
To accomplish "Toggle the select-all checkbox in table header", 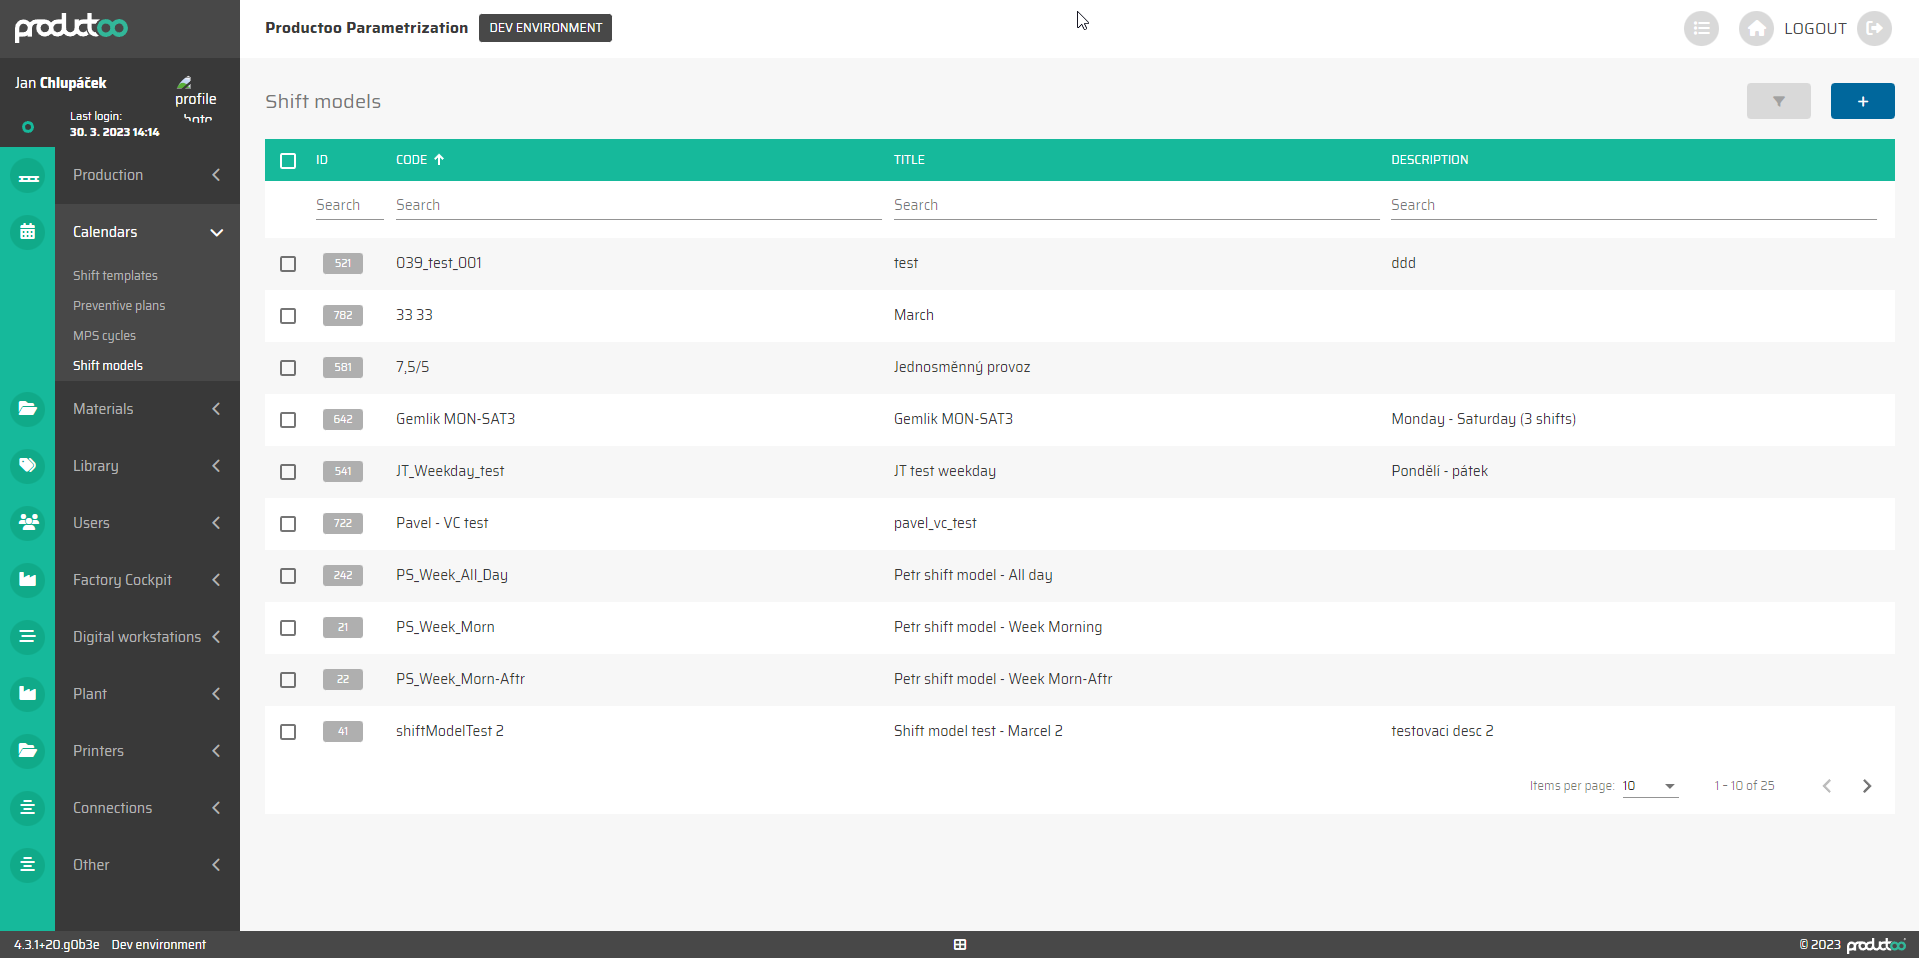I will [288, 161].
